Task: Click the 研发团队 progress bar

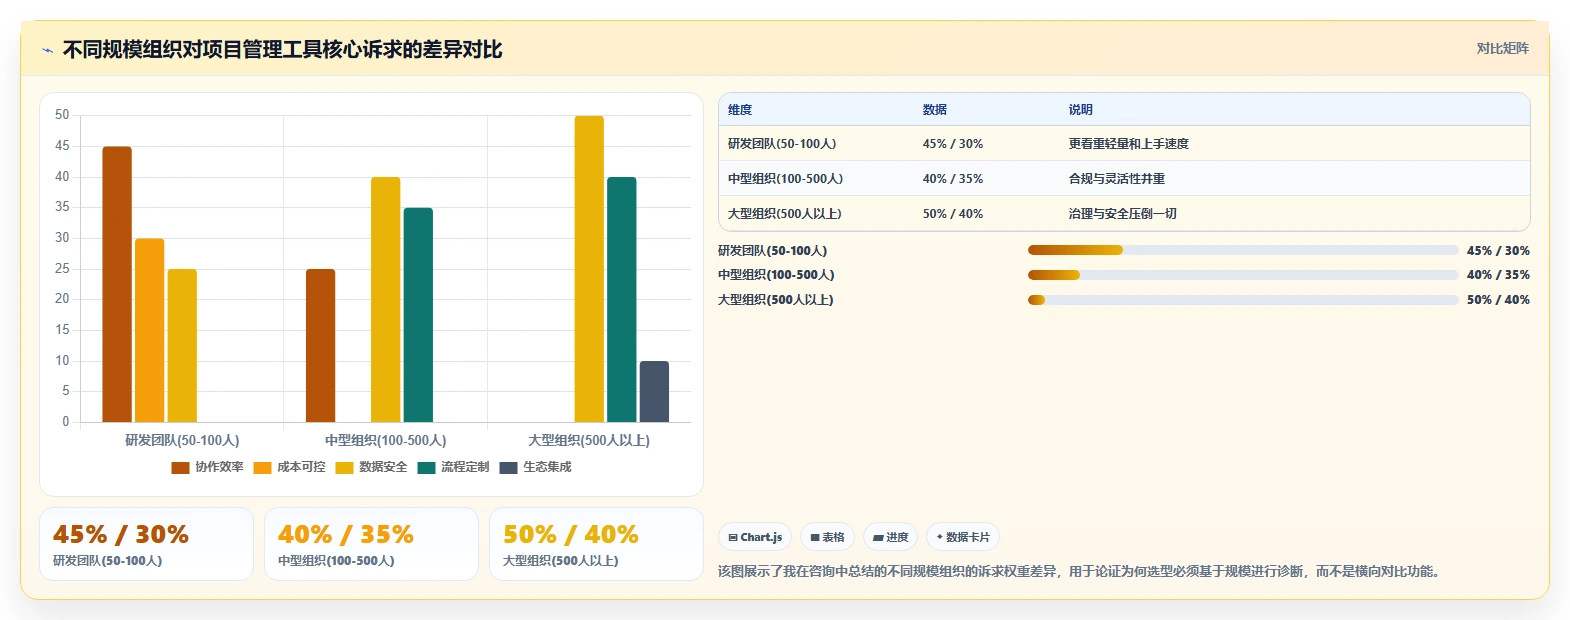Action: pos(1243,250)
